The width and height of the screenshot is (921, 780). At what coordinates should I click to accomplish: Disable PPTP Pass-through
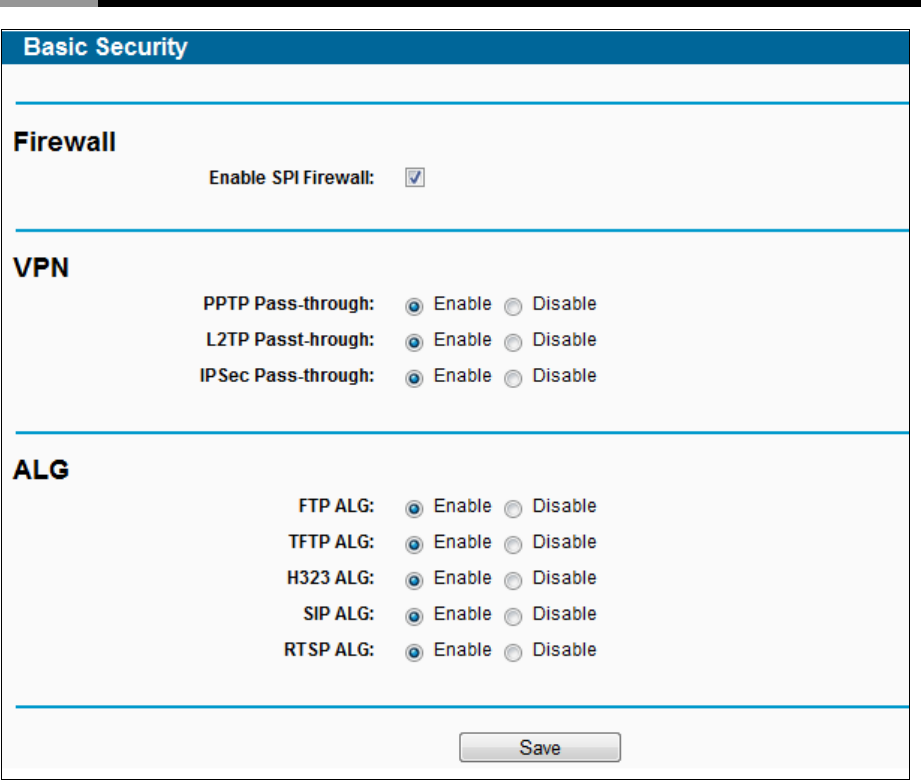513,307
